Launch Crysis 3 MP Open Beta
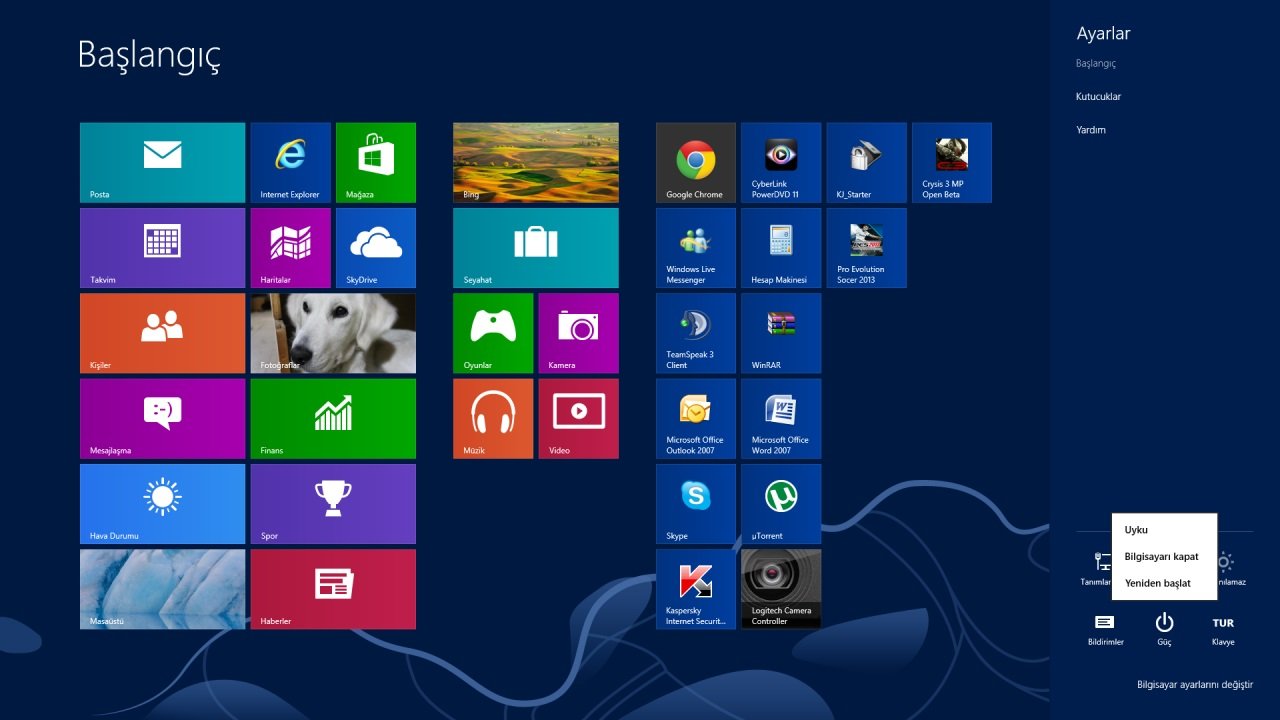1280x720 pixels. (x=952, y=163)
